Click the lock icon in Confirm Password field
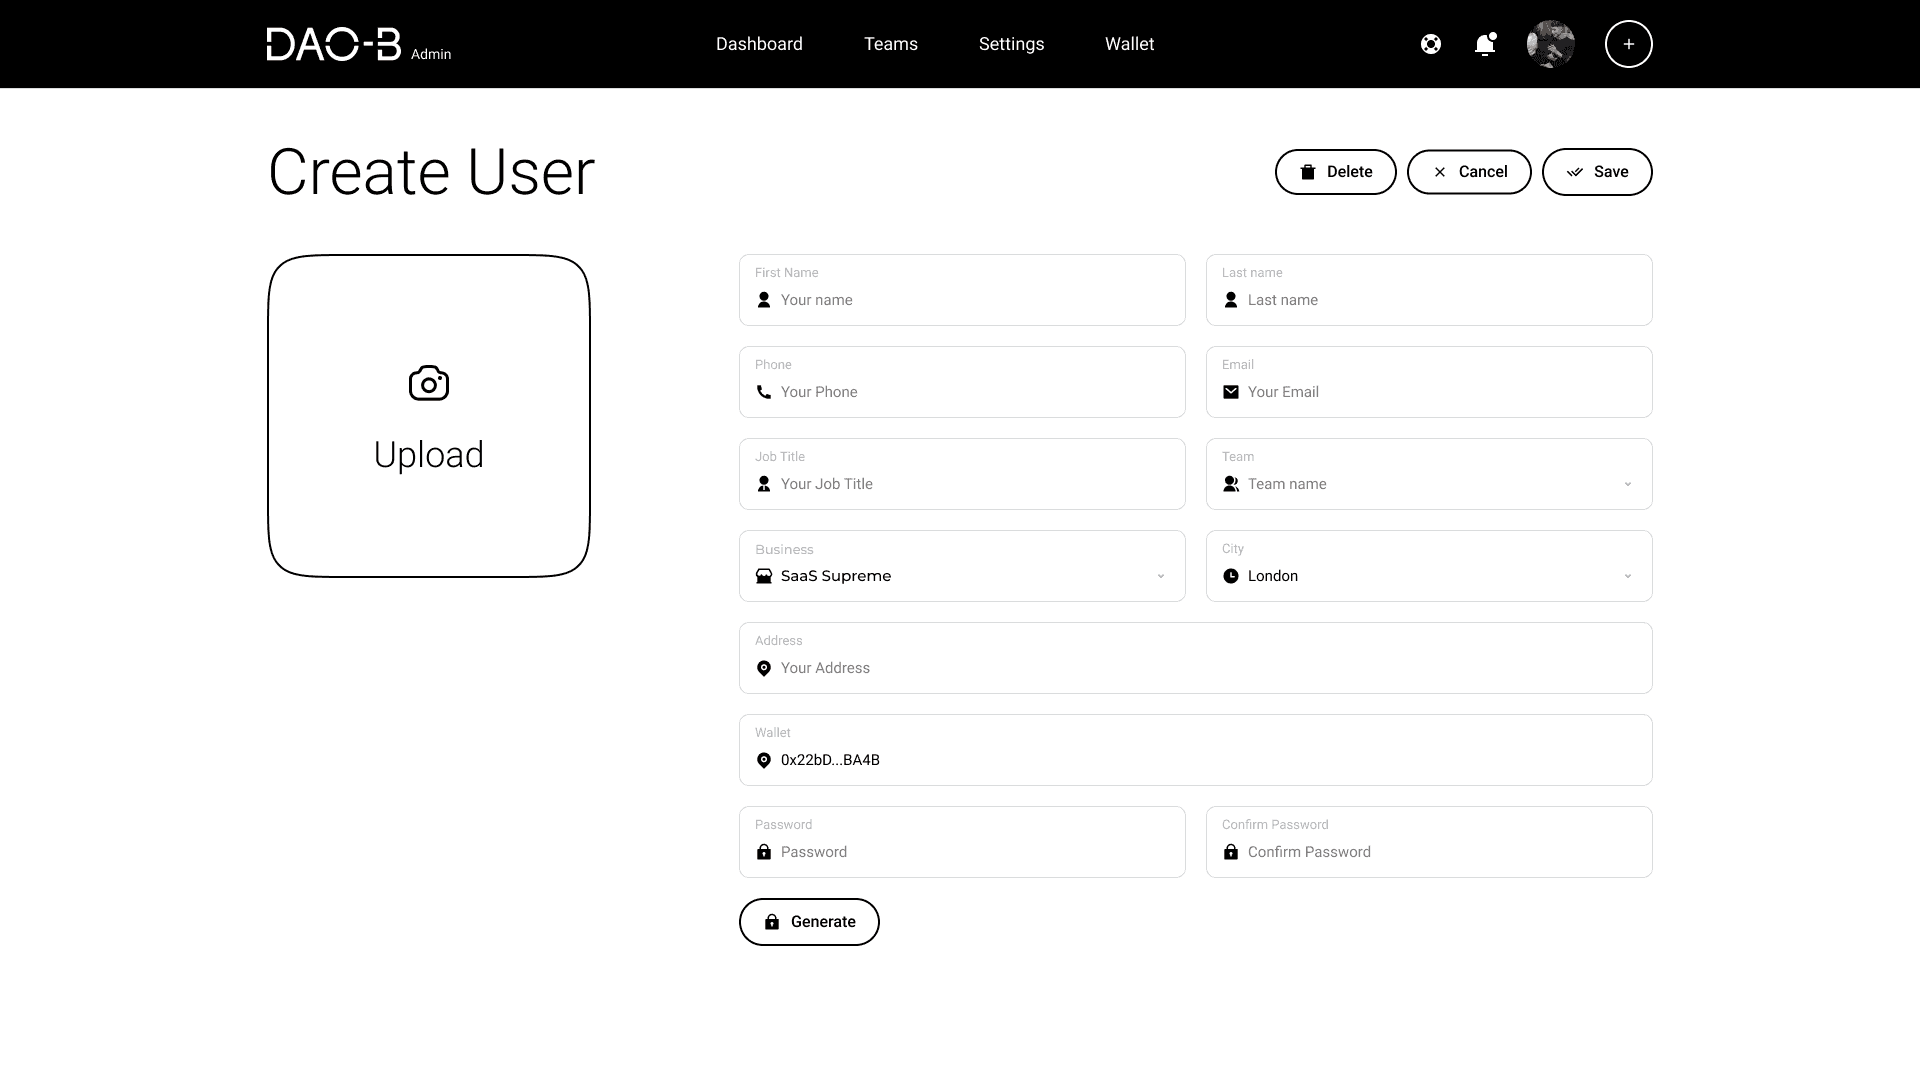The image size is (1920, 1080). pos(1231,852)
